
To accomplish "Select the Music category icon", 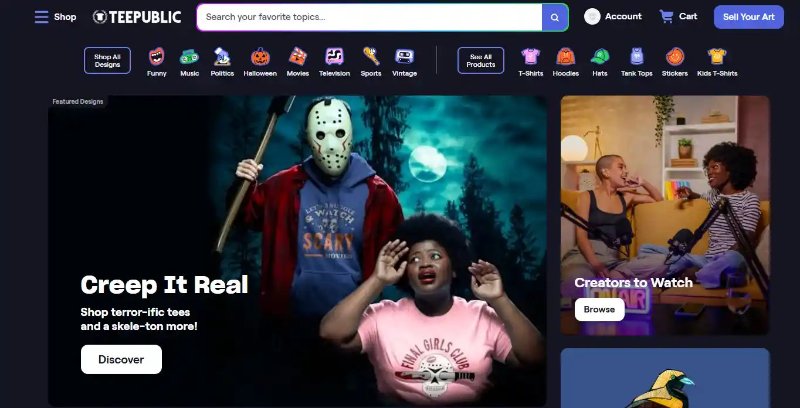I will 189,56.
